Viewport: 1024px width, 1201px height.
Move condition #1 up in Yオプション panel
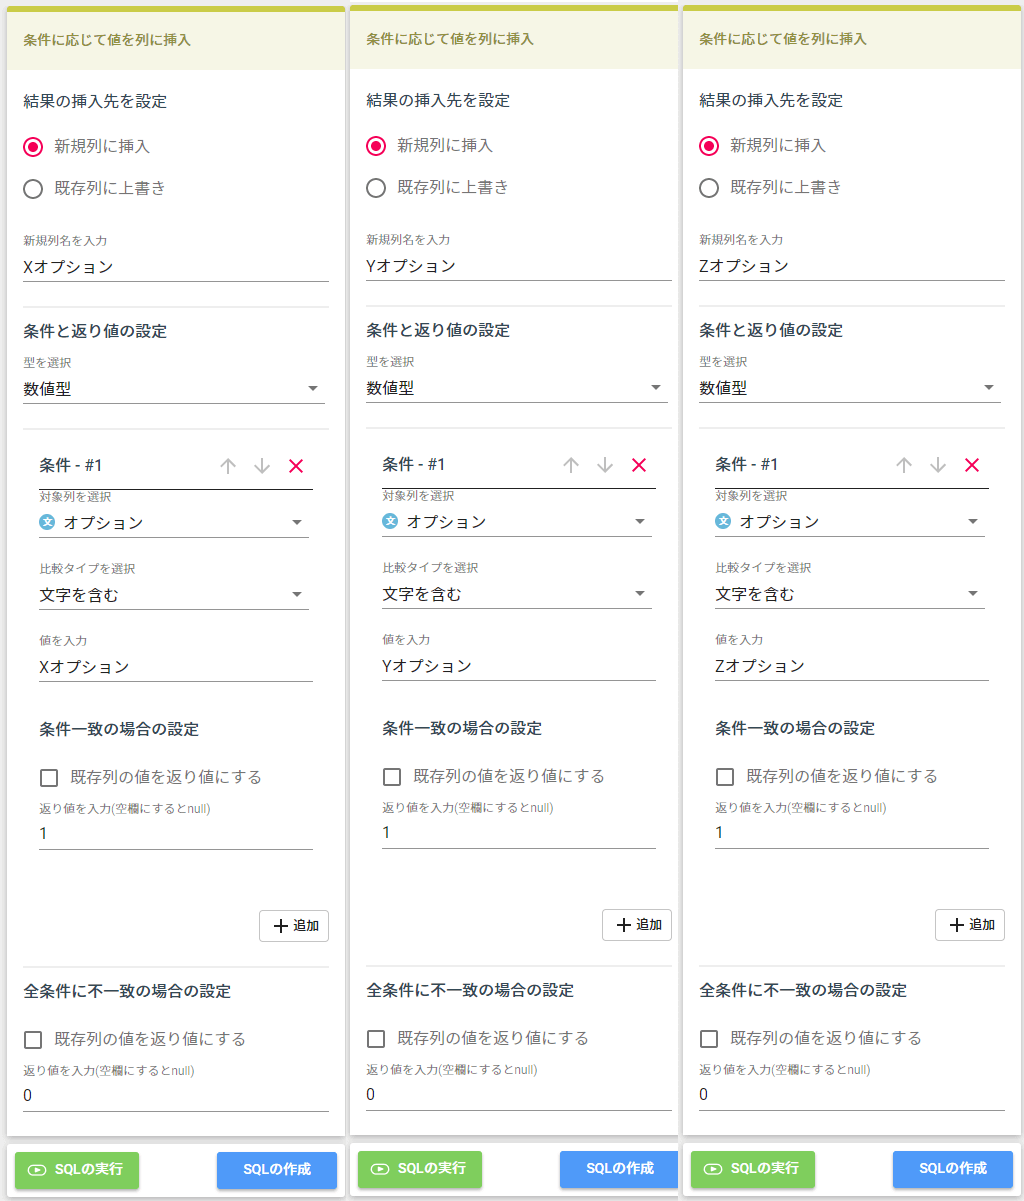click(571, 465)
